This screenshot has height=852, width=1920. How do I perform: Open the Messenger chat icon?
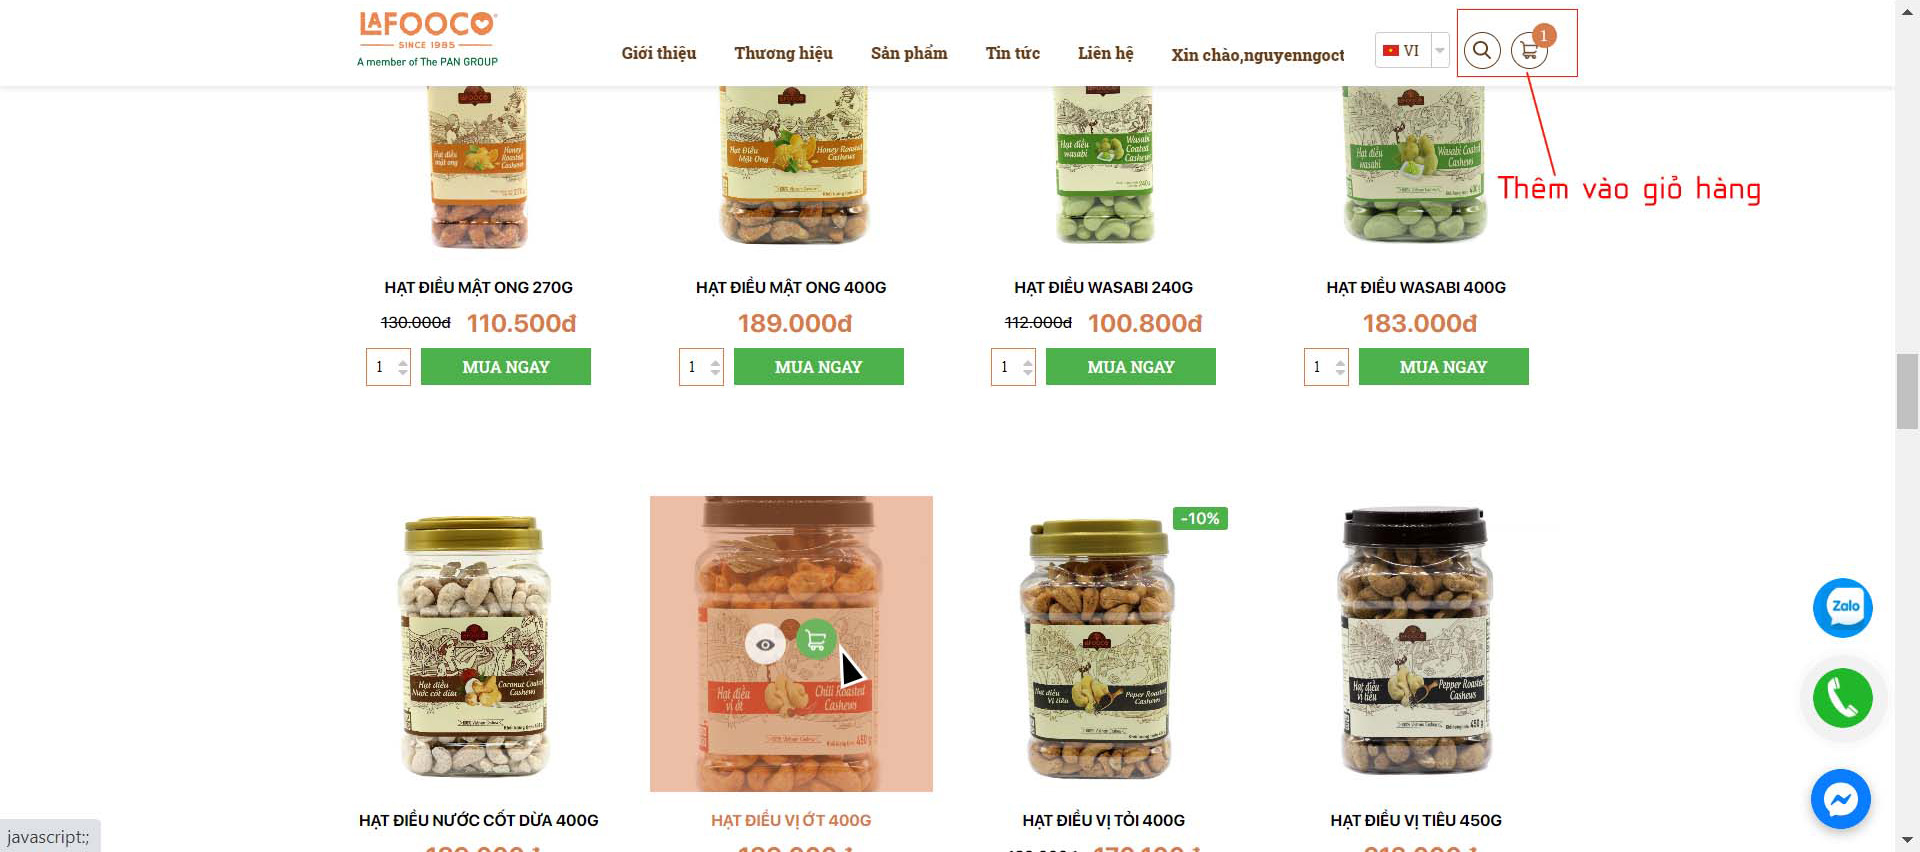(x=1841, y=799)
